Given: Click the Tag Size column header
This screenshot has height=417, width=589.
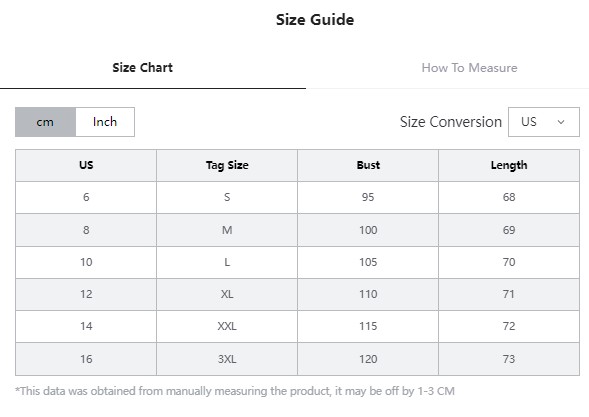Looking at the screenshot, I should pyautogui.click(x=227, y=165).
